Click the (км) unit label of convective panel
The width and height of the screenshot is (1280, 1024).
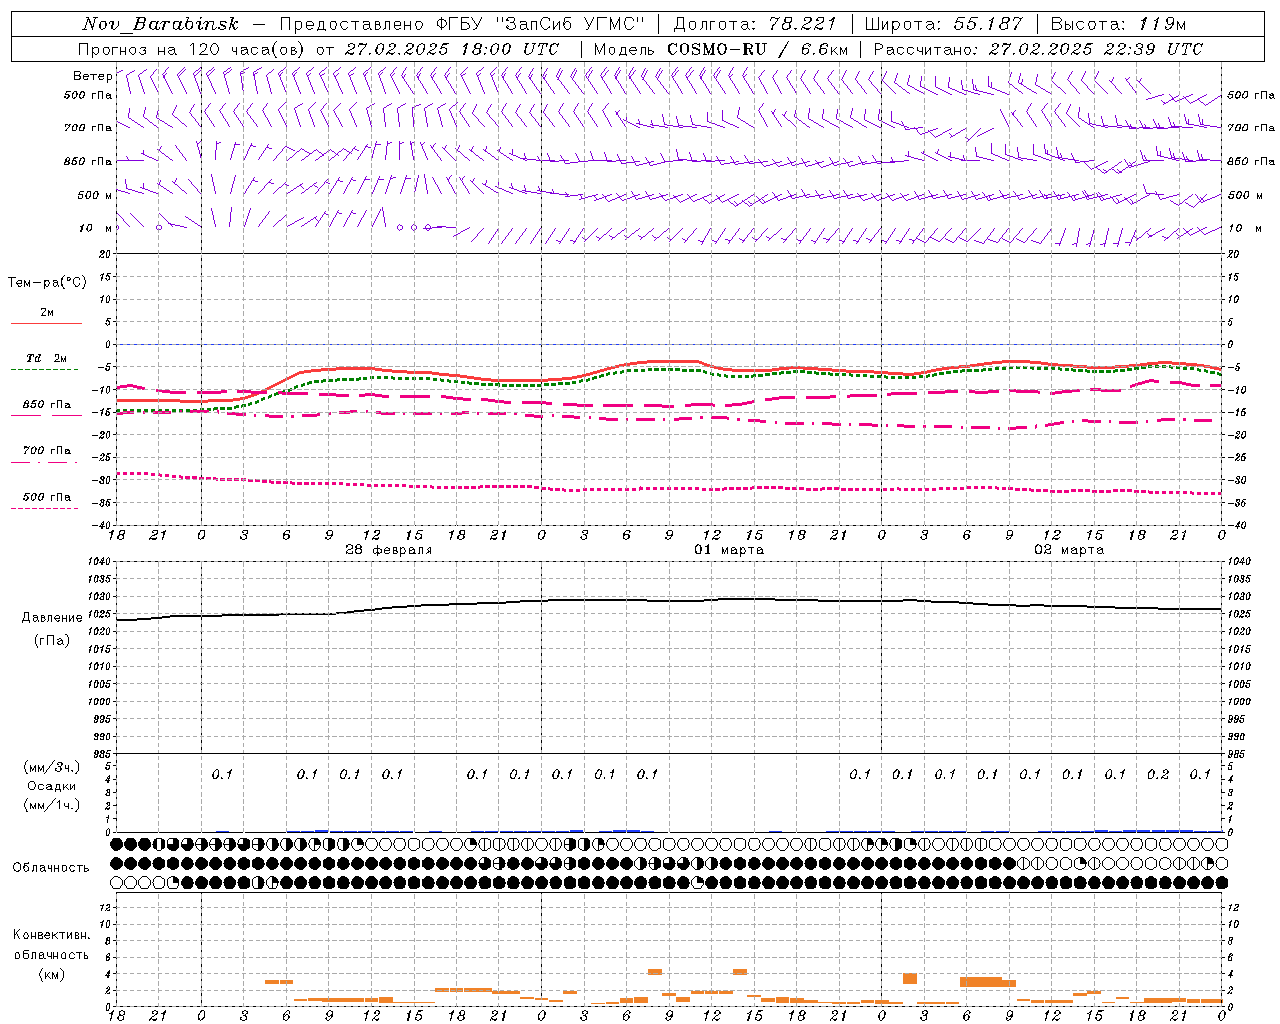[x=52, y=974]
